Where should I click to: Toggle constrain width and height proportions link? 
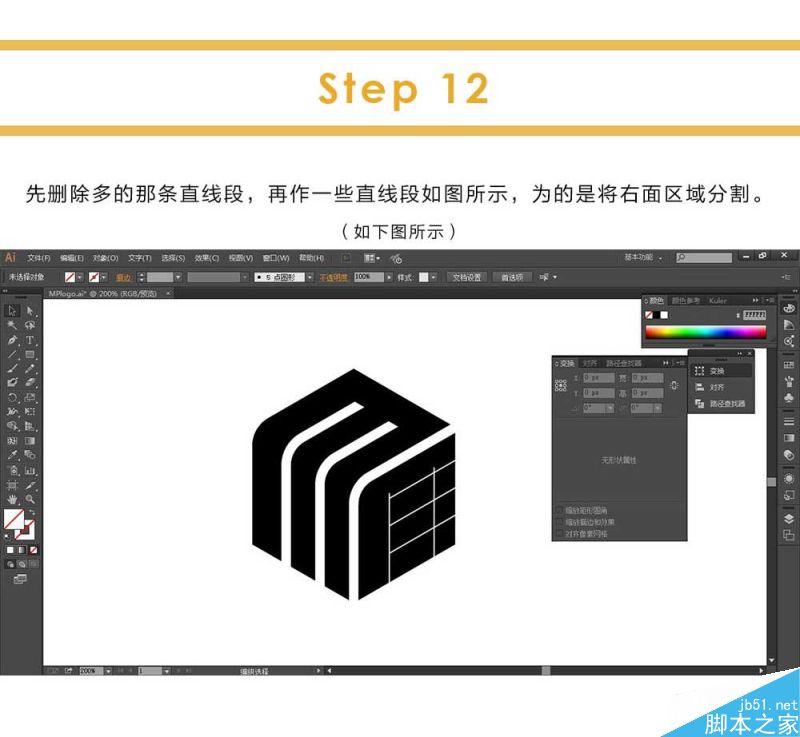(x=674, y=386)
